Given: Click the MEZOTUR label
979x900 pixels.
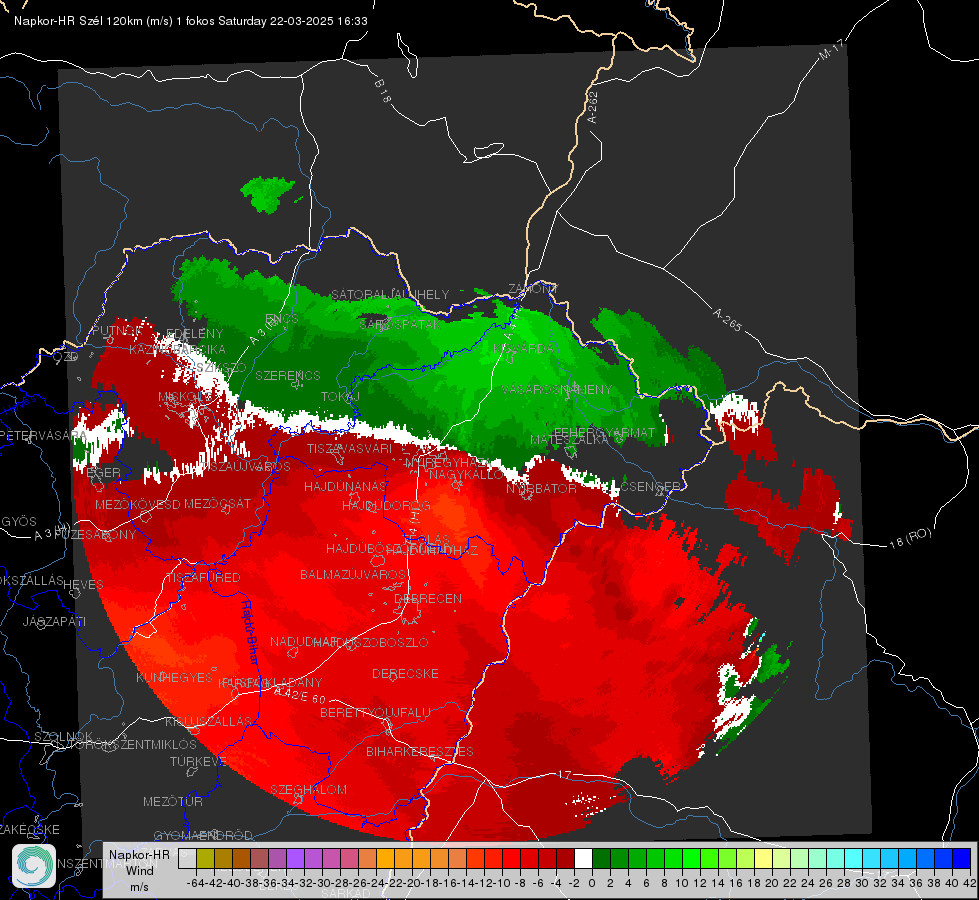Looking at the screenshot, I should (x=173, y=801).
